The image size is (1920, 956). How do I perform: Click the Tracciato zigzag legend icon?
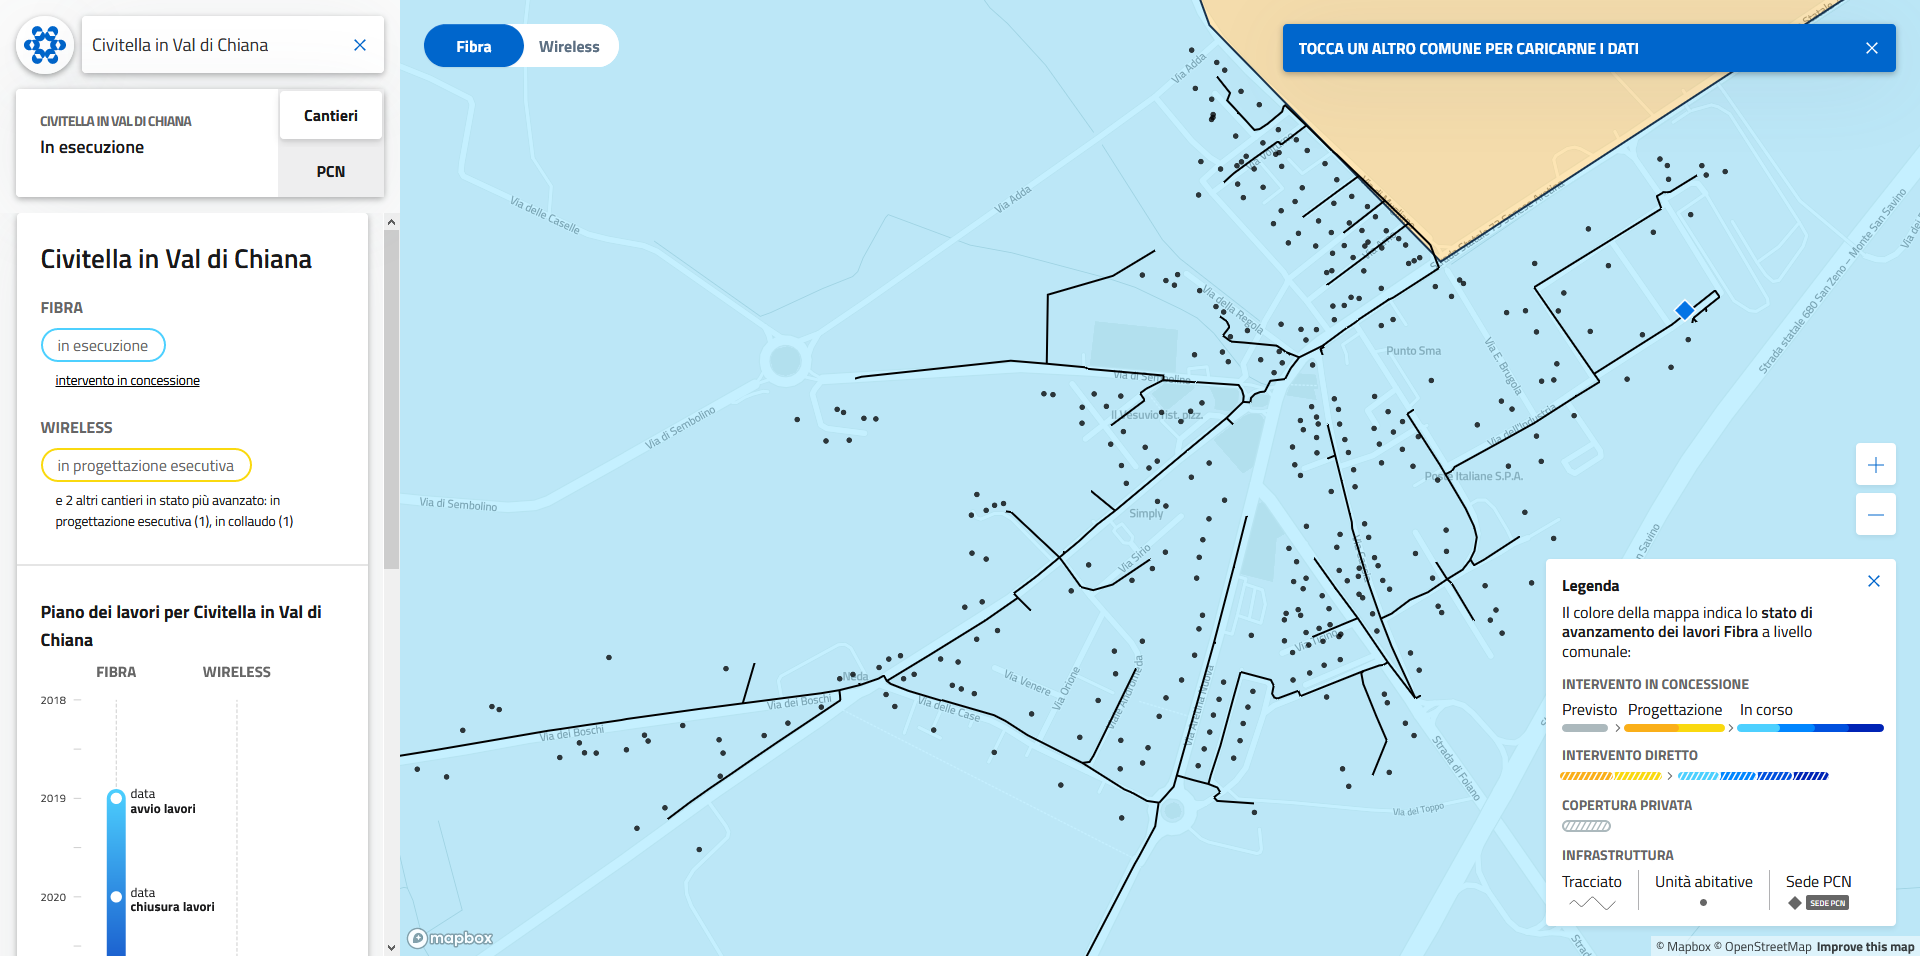pos(1592,904)
